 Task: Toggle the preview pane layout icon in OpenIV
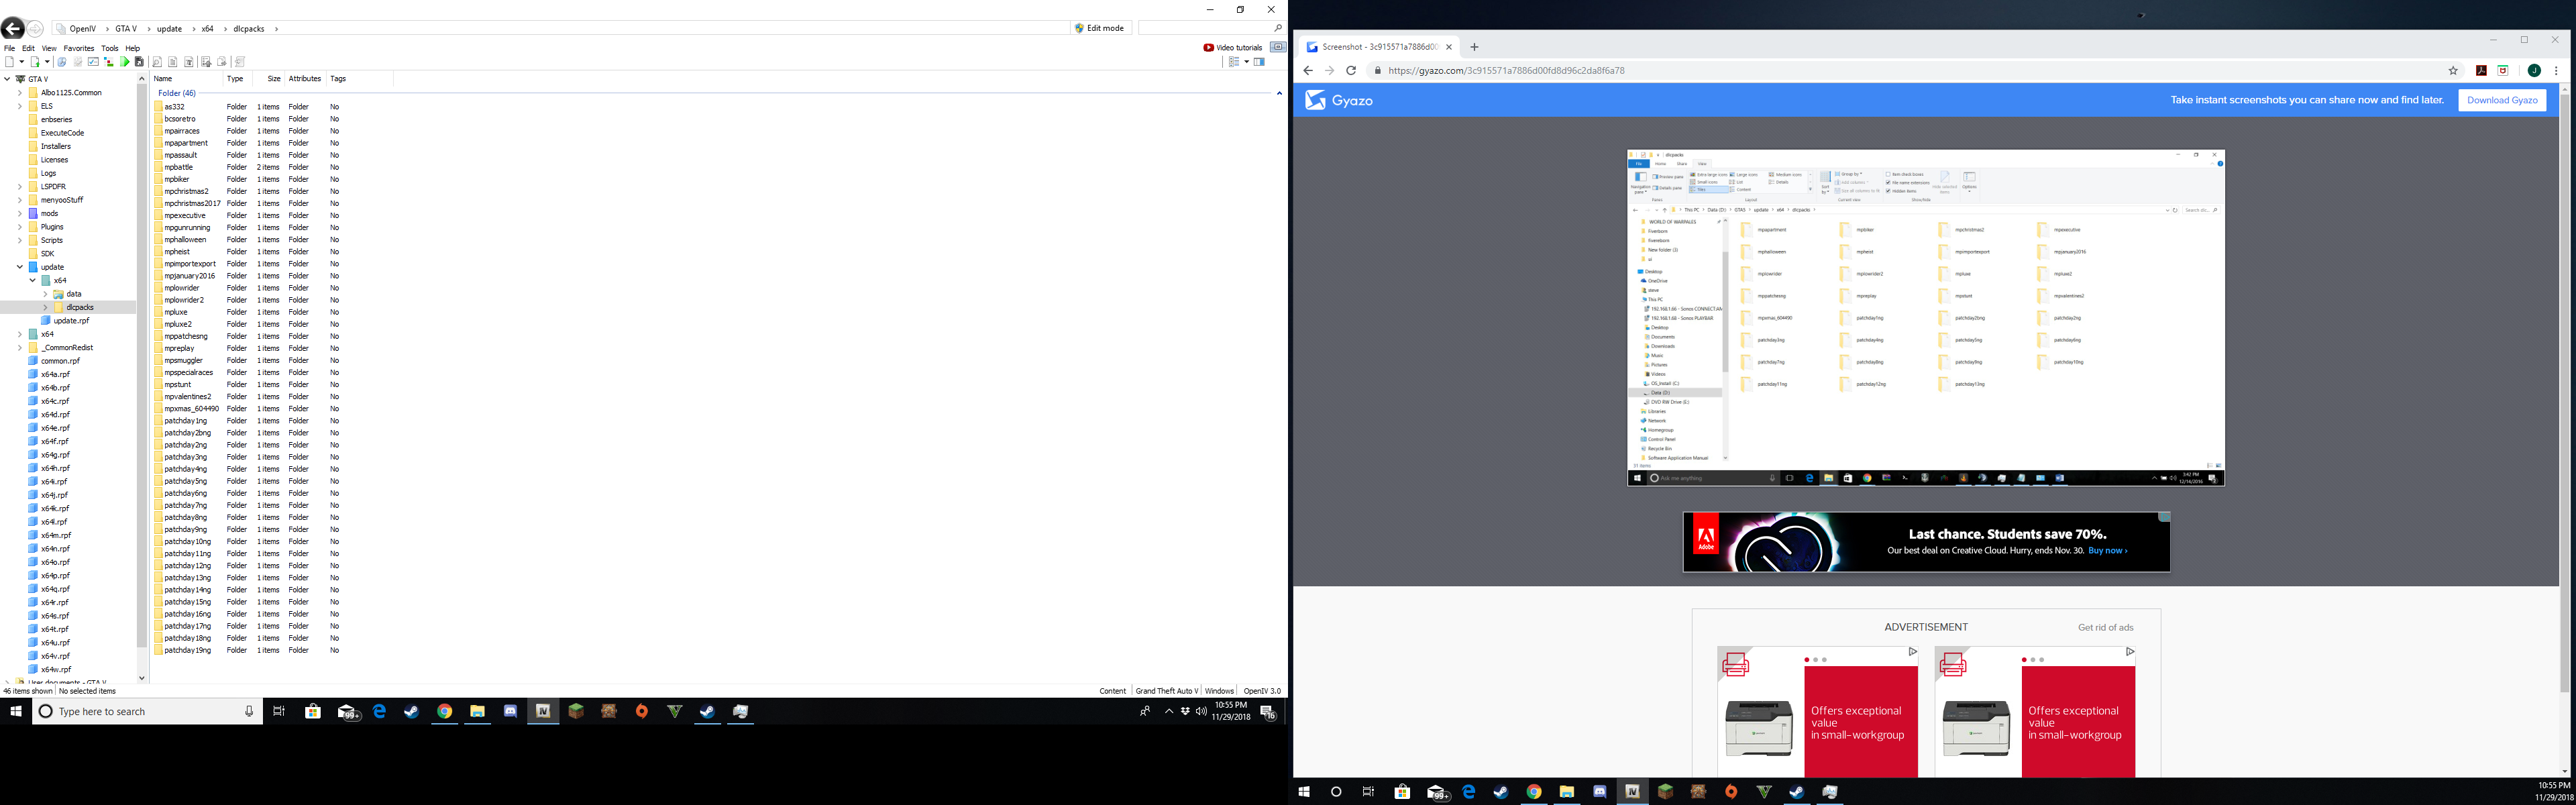[x=1259, y=62]
